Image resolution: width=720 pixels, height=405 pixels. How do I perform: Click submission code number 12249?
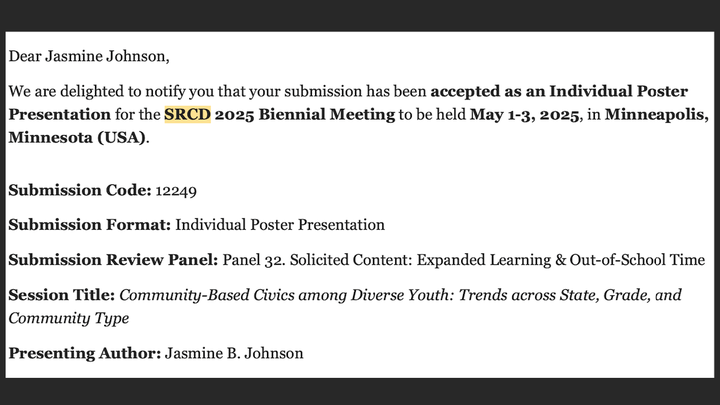pos(176,191)
